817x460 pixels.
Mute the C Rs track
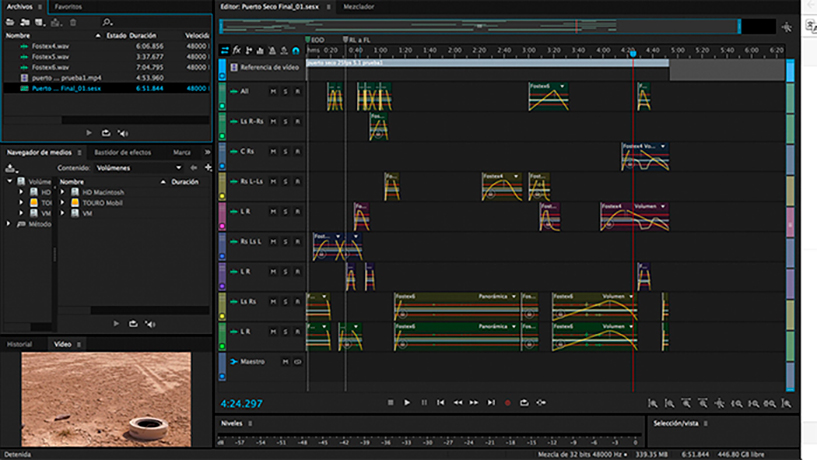pyautogui.click(x=273, y=152)
